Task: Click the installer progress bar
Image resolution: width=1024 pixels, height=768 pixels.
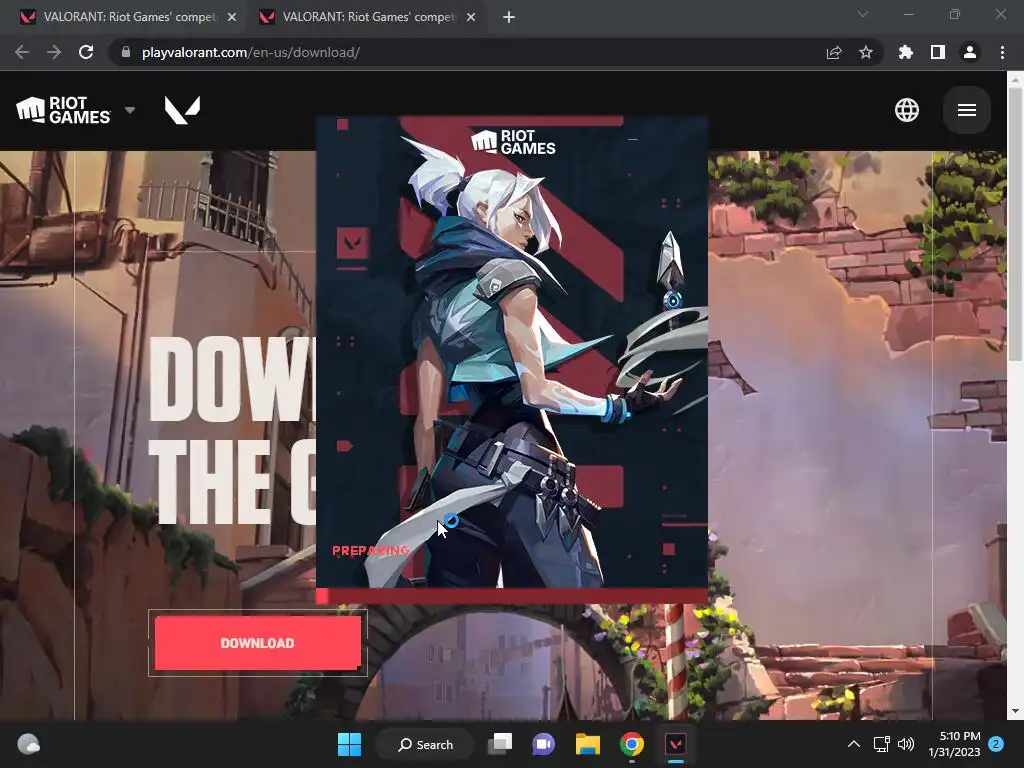Action: 512,596
